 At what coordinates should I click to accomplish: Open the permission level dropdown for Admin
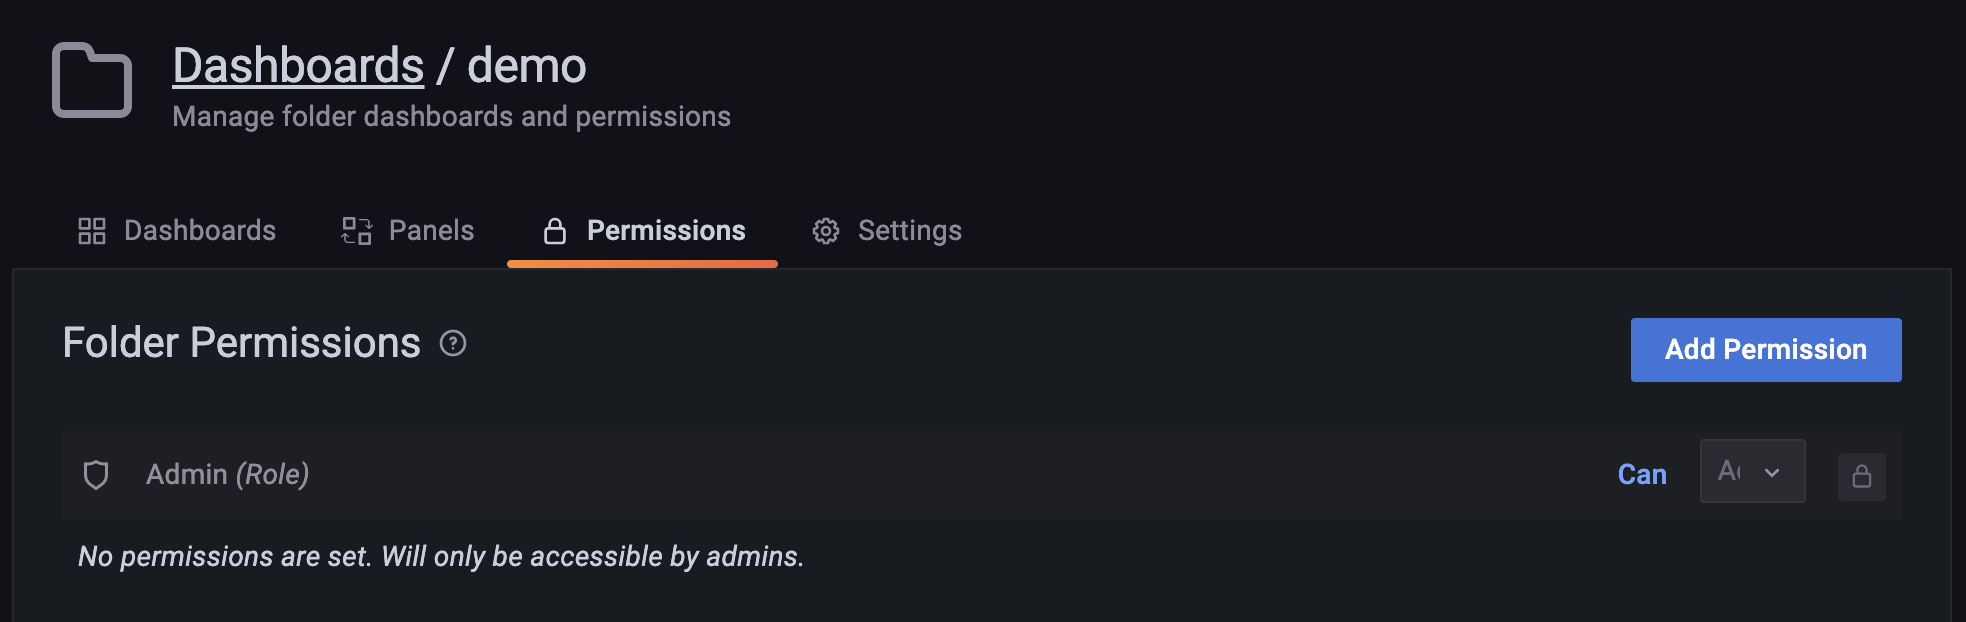1752,471
